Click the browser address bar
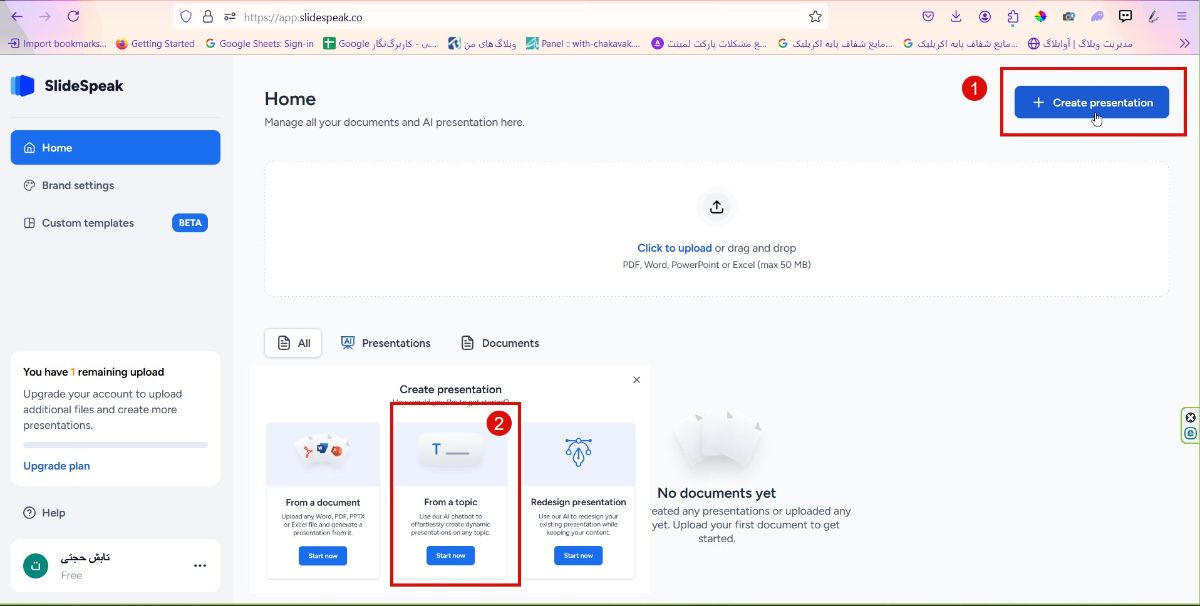 coord(520,16)
